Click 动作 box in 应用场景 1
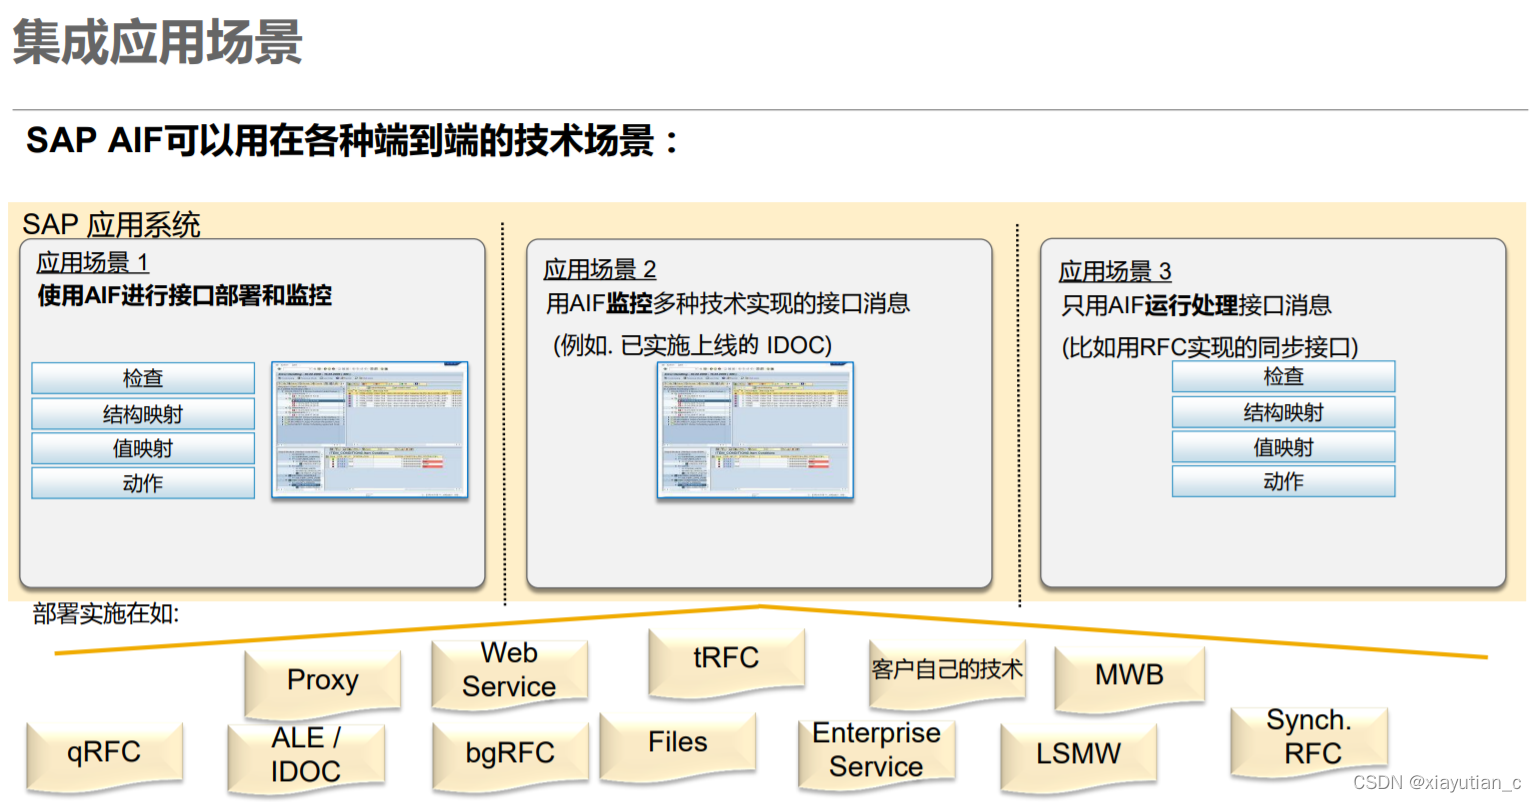 (x=143, y=483)
